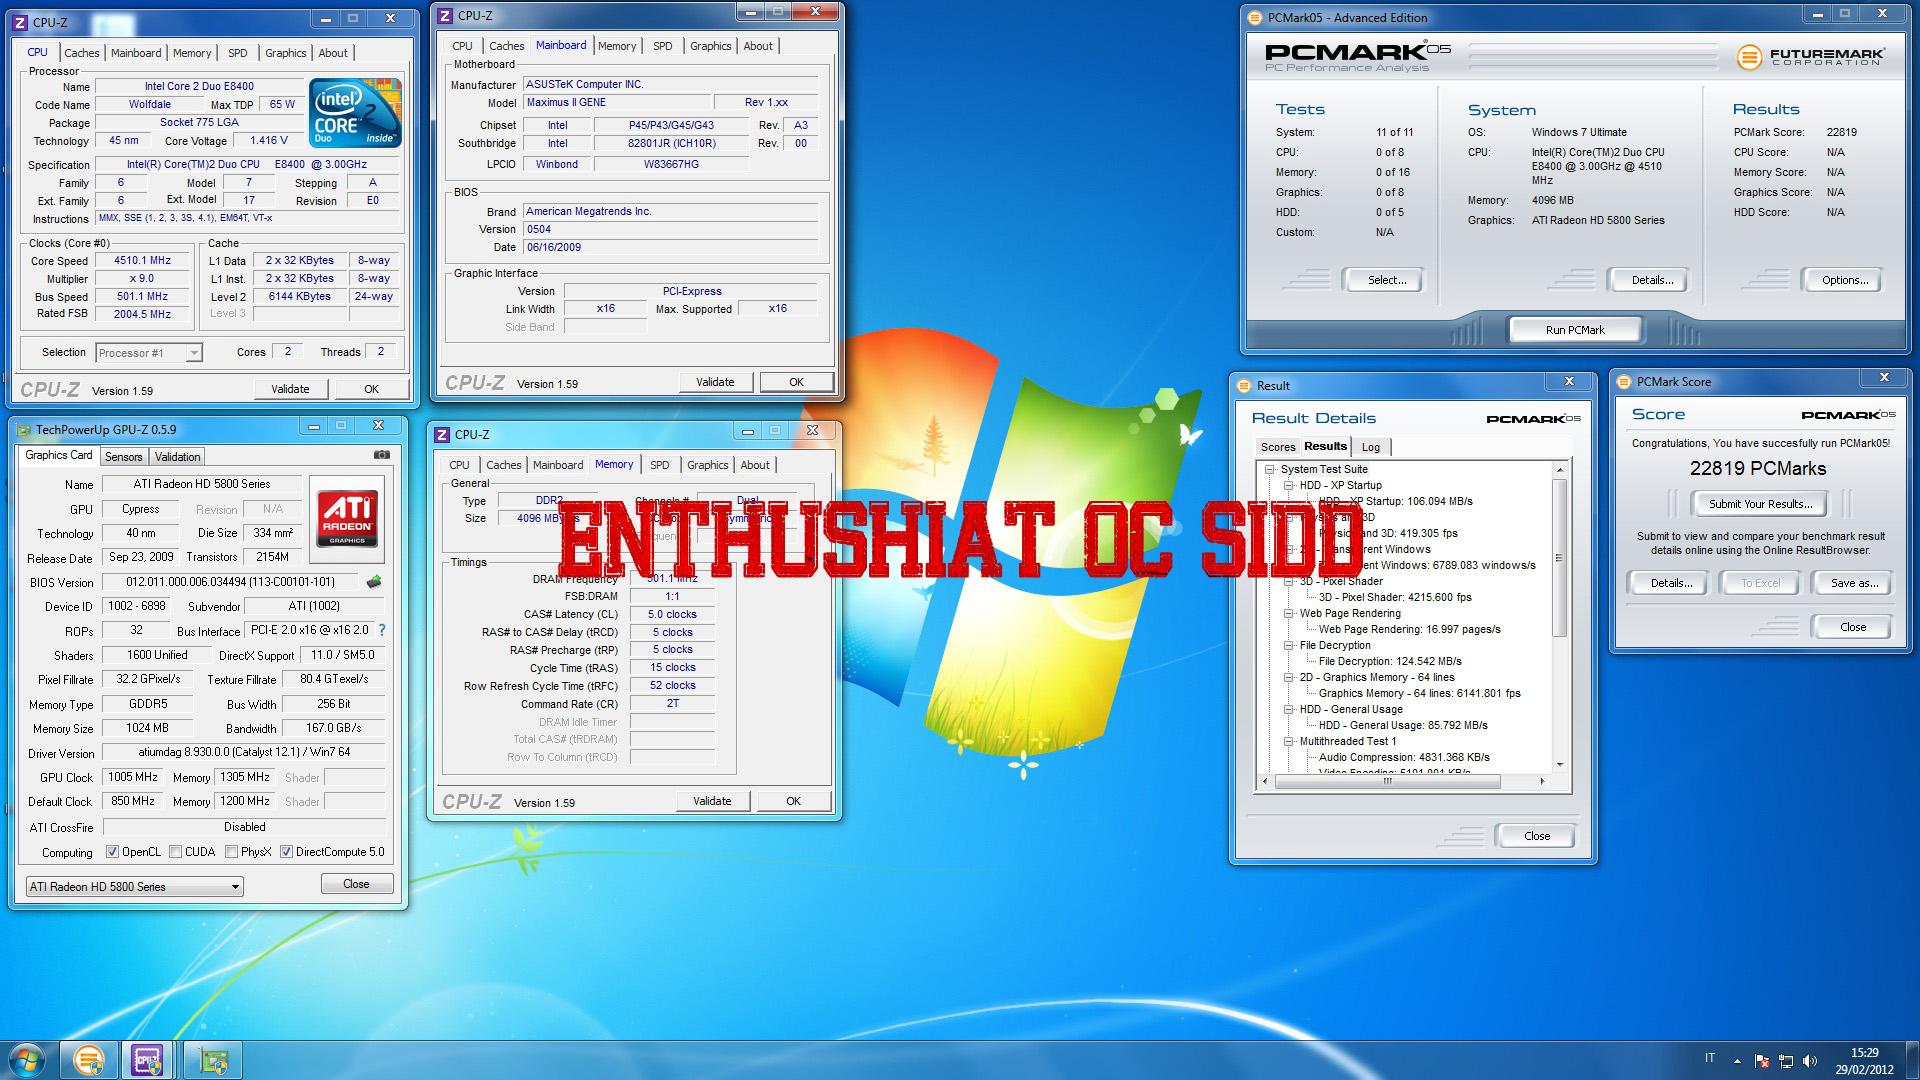The height and width of the screenshot is (1080, 1920).
Task: Click the GPU-Z title bar icon
Action: click(x=23, y=429)
